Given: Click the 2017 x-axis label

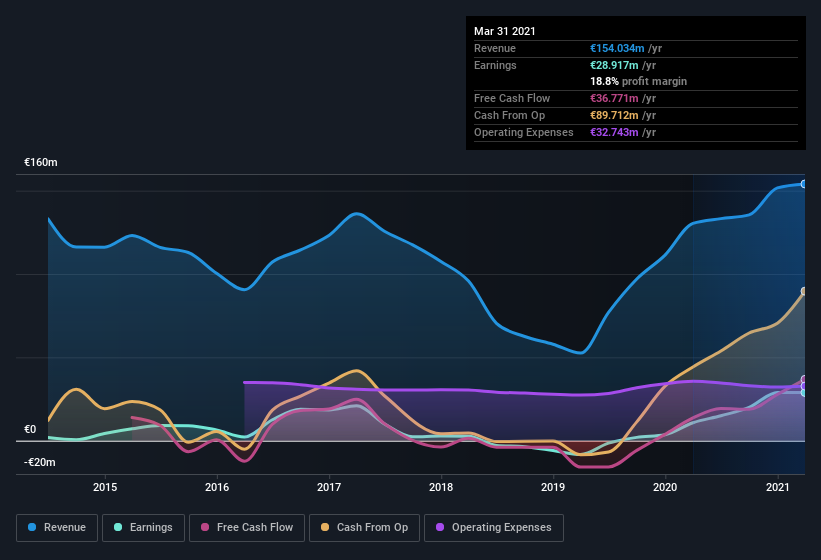Looking at the screenshot, I should click(x=329, y=487).
